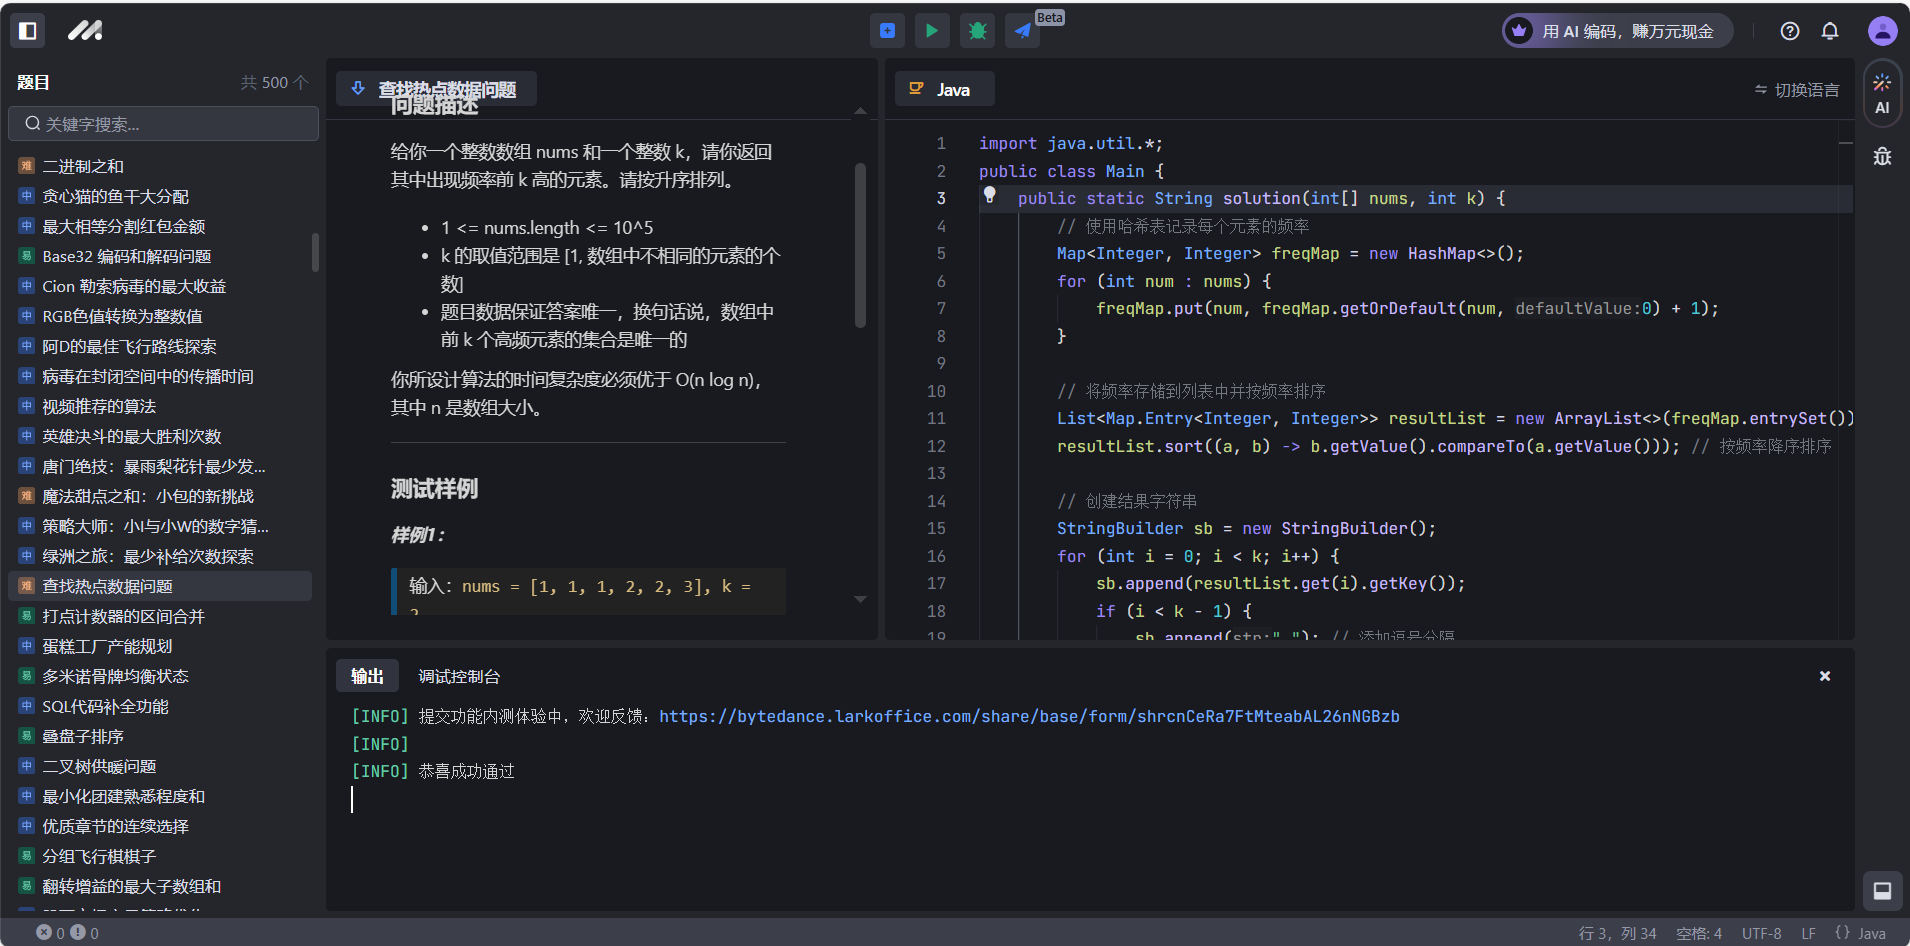Select highlighted problem 查找热点数据问题 in list
The width and height of the screenshot is (1910, 946).
point(160,586)
